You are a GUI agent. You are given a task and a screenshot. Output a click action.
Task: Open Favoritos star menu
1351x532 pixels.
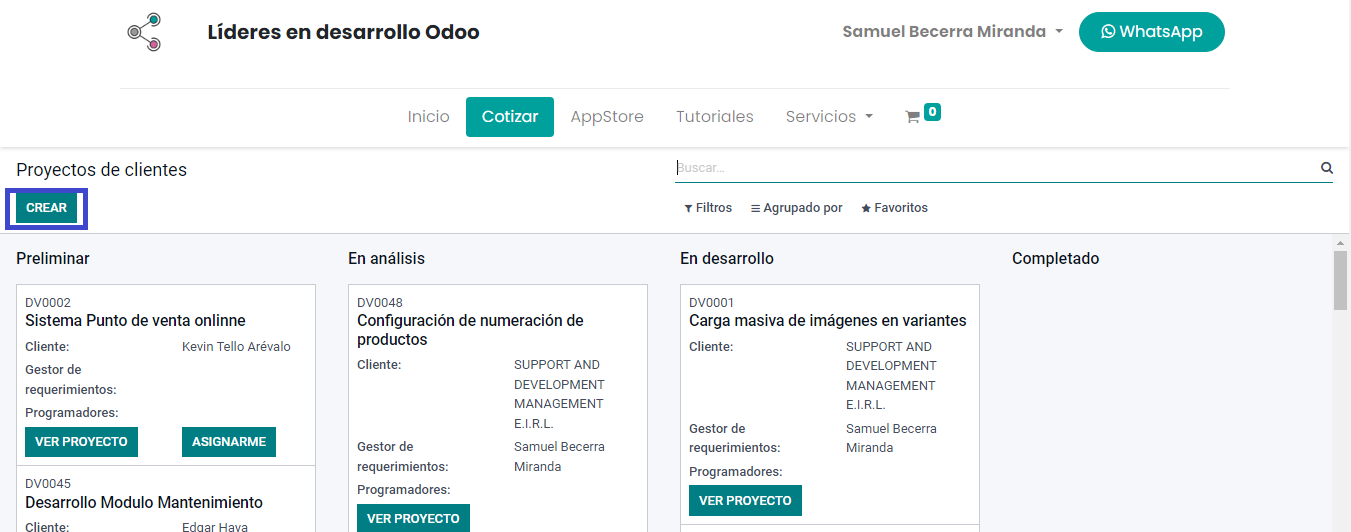click(x=894, y=208)
